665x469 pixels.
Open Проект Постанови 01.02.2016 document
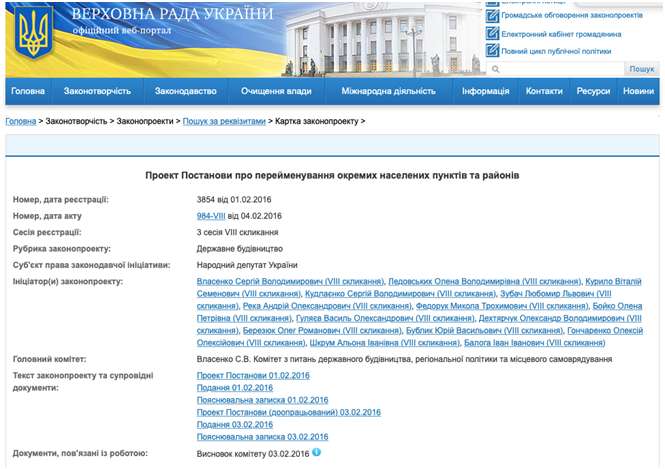tap(253, 375)
